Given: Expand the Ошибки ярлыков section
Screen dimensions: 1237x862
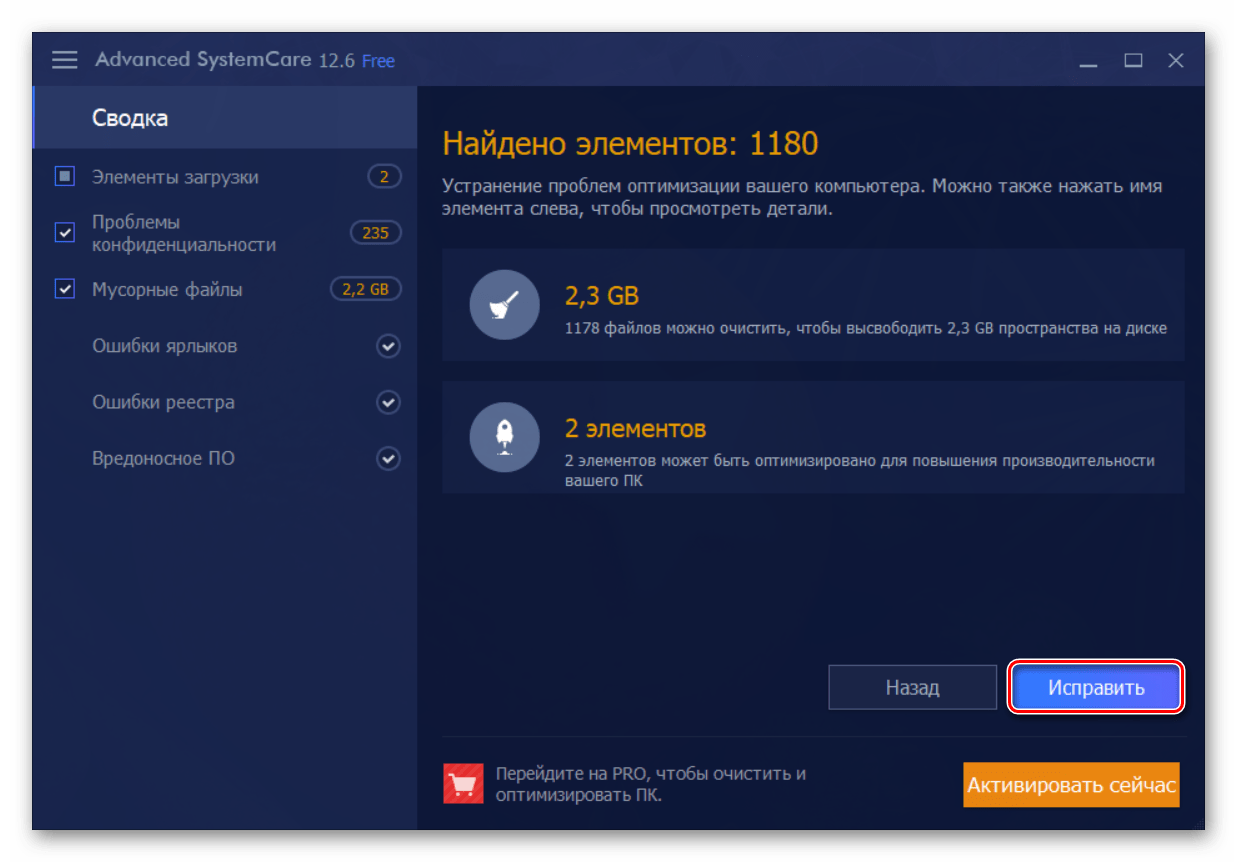Looking at the screenshot, I should tap(388, 346).
